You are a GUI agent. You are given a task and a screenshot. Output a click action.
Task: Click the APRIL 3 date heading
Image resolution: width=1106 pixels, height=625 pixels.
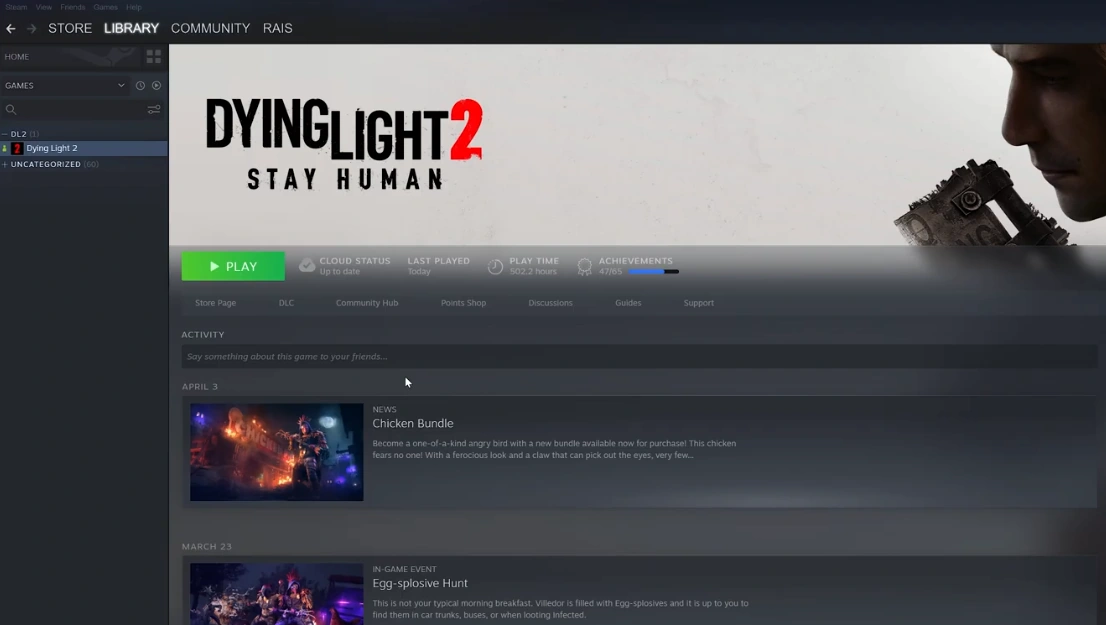pos(200,387)
